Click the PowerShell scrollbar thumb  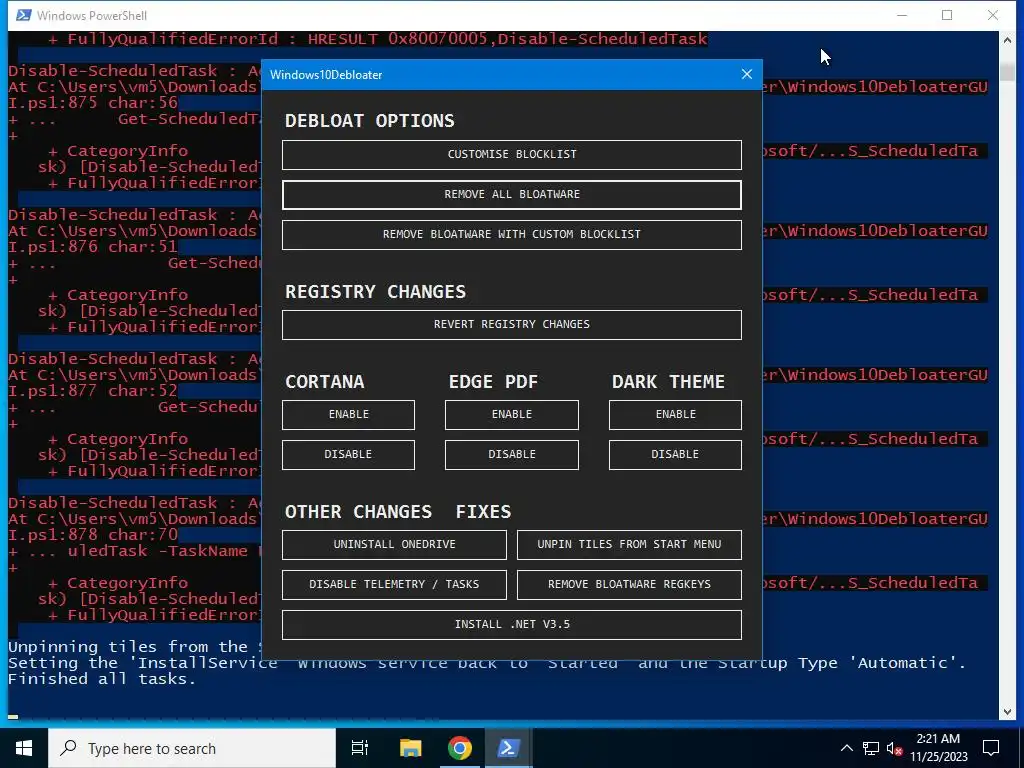pos(1006,71)
